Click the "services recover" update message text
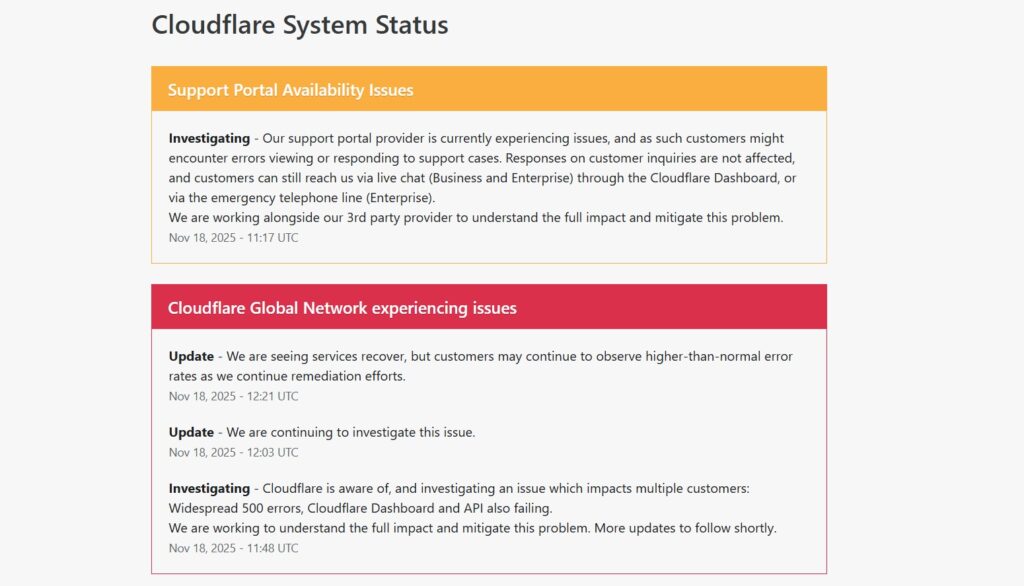 [500, 357]
